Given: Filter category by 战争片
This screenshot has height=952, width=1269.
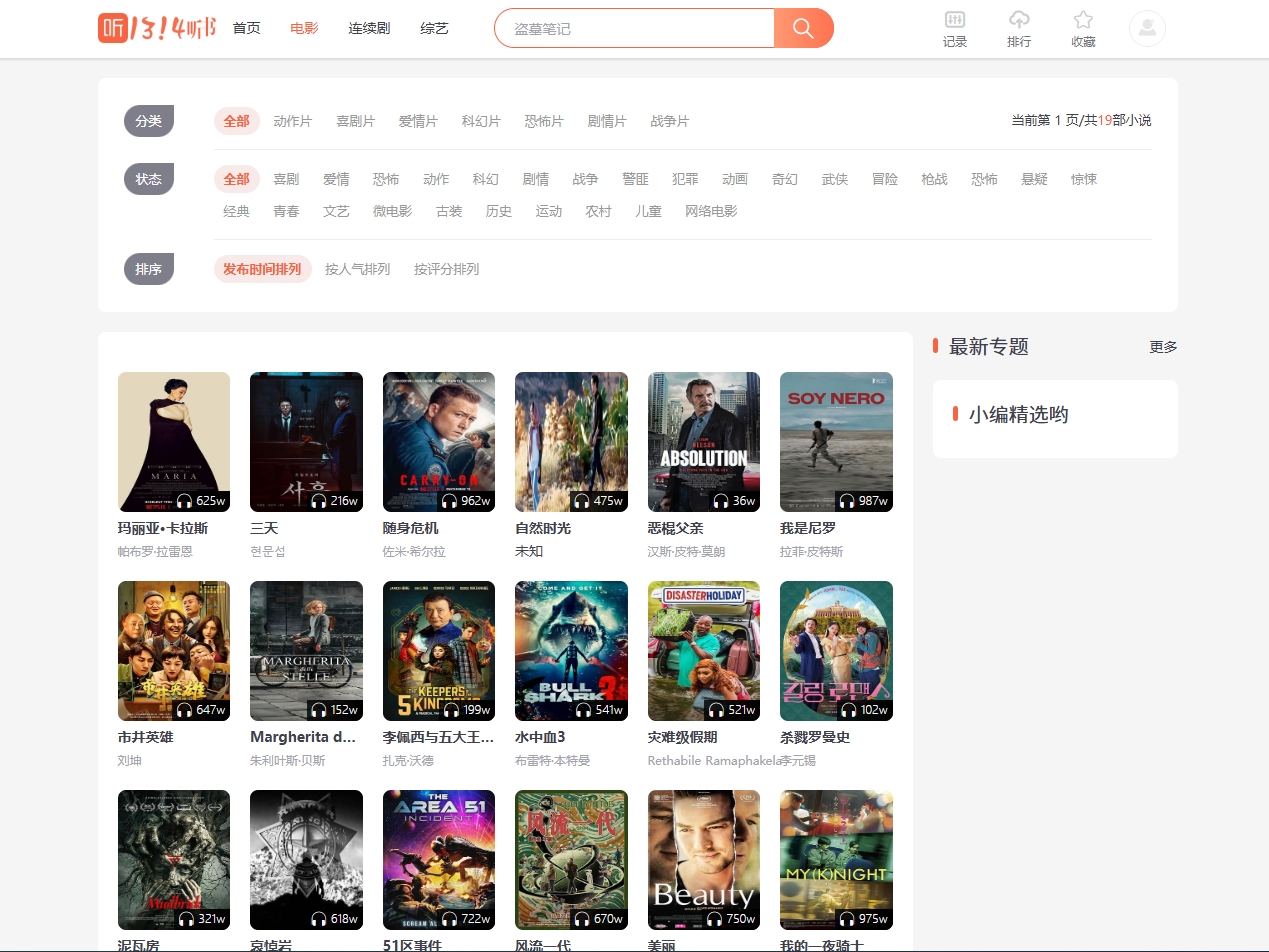Looking at the screenshot, I should click(670, 121).
